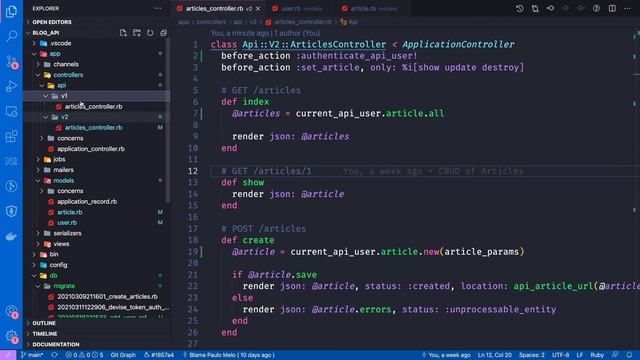Switch to the user.rb tab

click(299, 9)
